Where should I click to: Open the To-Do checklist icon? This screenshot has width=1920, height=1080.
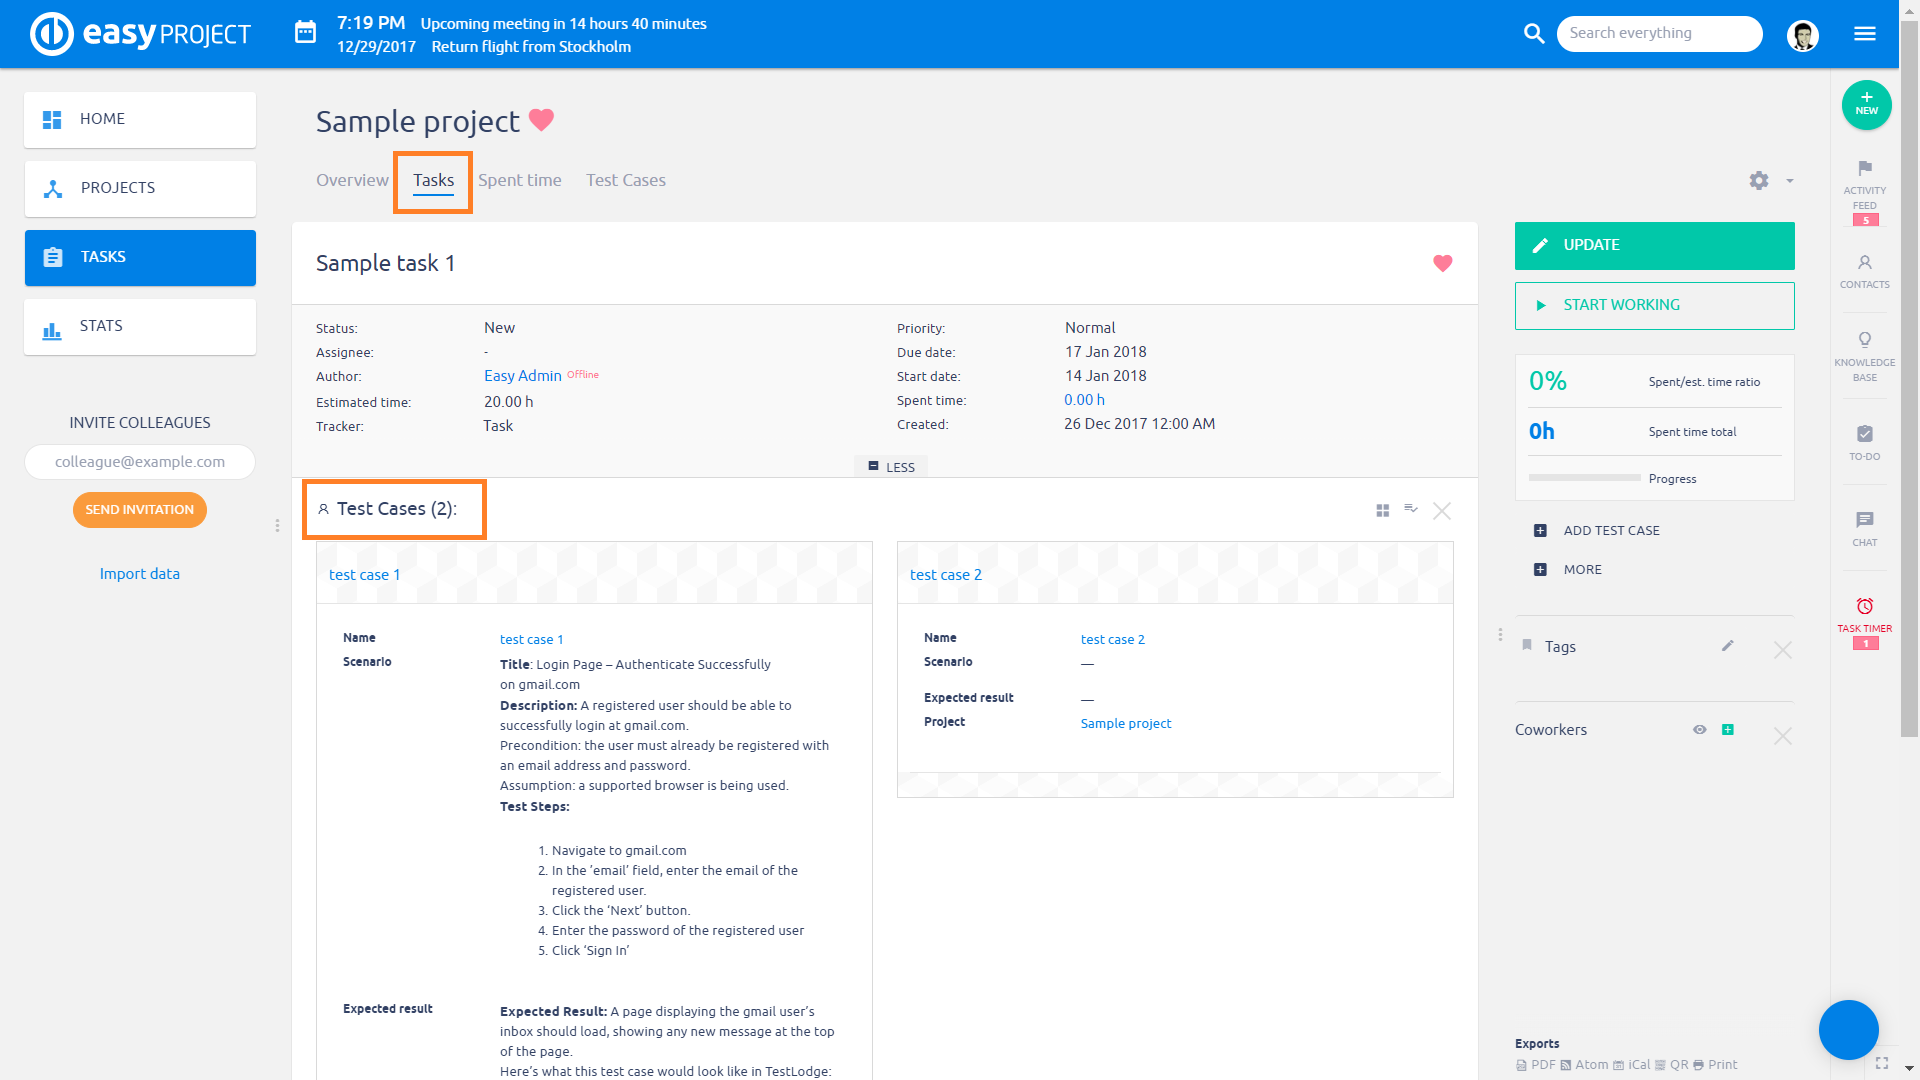point(1864,434)
